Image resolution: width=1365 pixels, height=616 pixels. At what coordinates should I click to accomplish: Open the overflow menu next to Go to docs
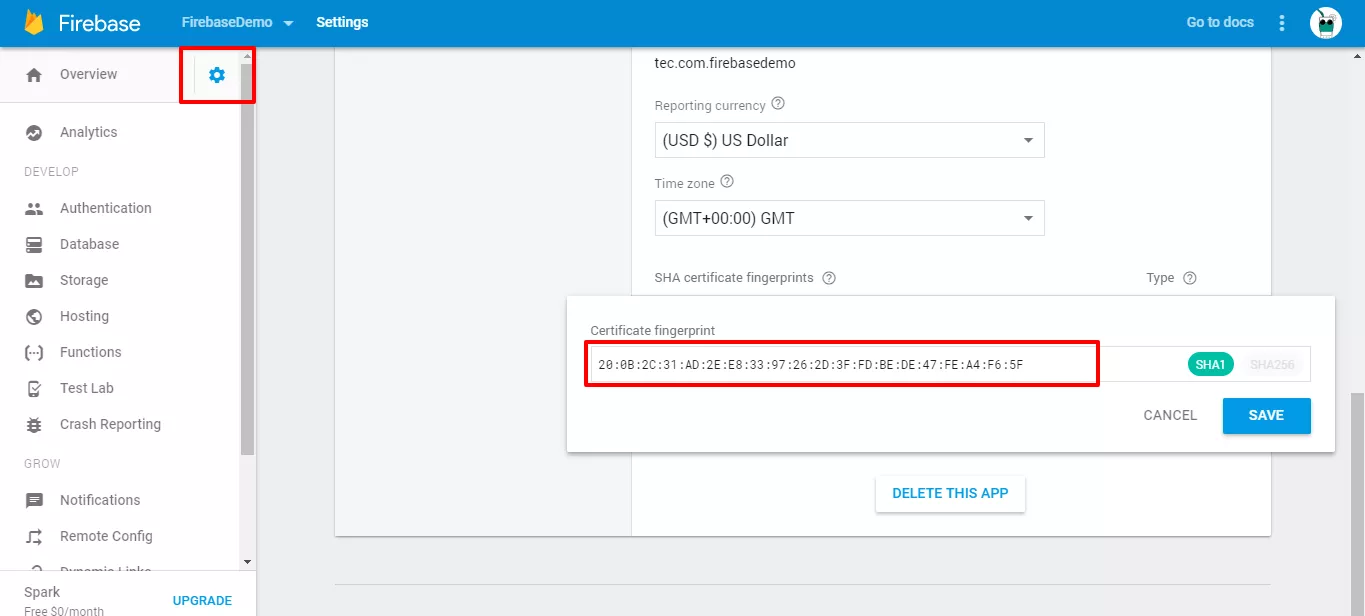[1281, 22]
